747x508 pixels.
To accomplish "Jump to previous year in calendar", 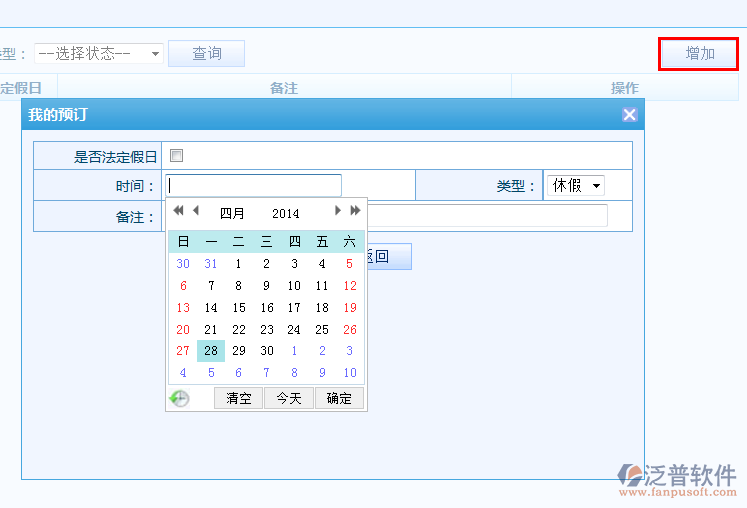I will tap(178, 210).
